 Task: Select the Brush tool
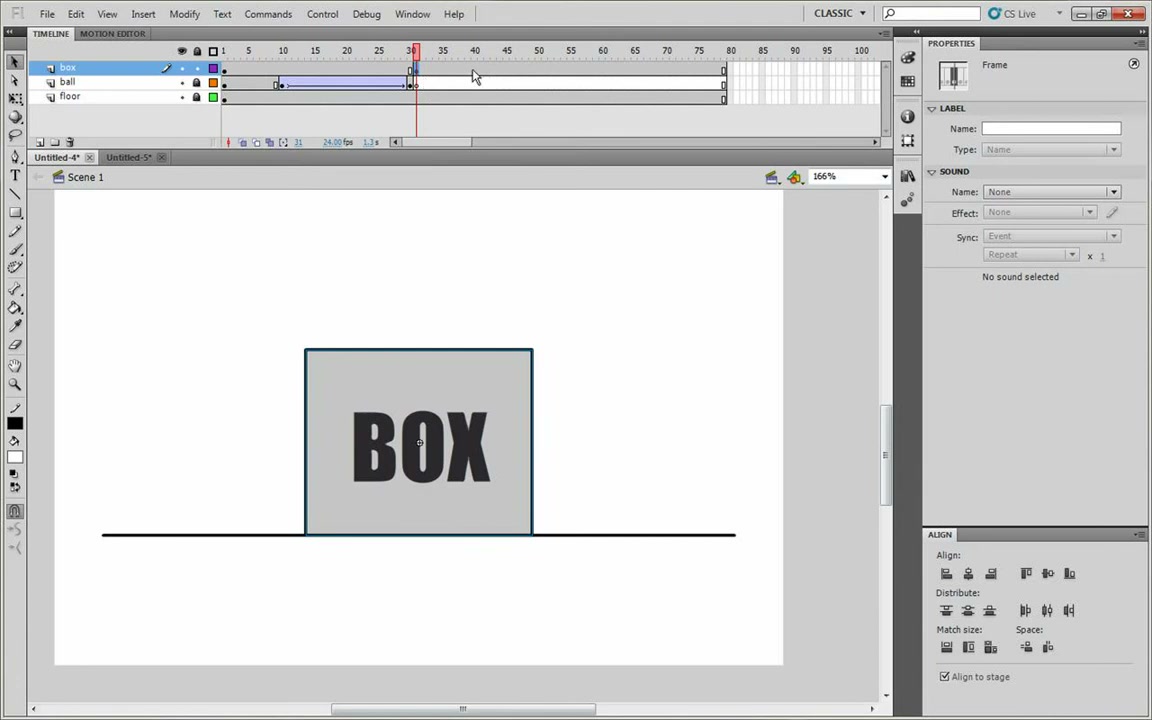point(15,249)
